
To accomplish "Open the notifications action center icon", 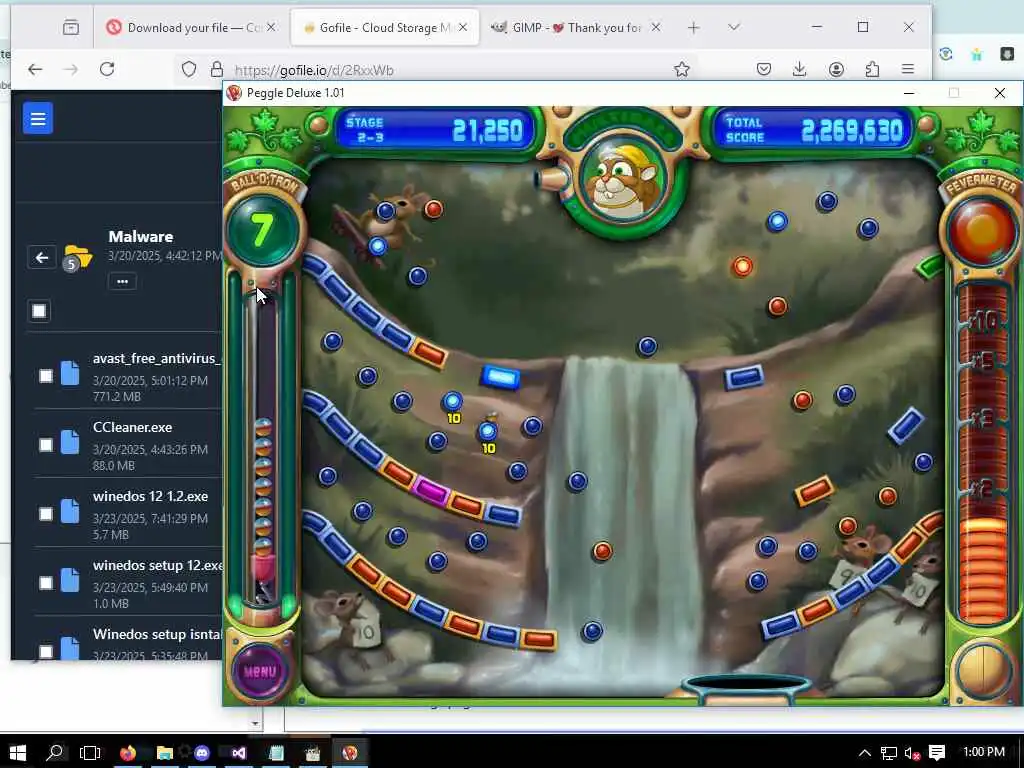I will 936,753.
